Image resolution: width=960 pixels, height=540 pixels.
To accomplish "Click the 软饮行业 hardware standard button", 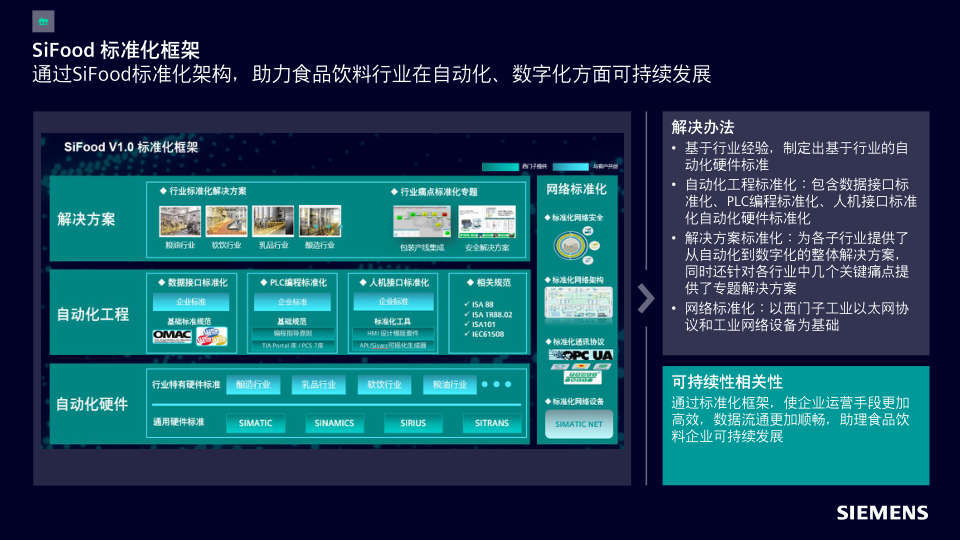I will click(x=384, y=384).
